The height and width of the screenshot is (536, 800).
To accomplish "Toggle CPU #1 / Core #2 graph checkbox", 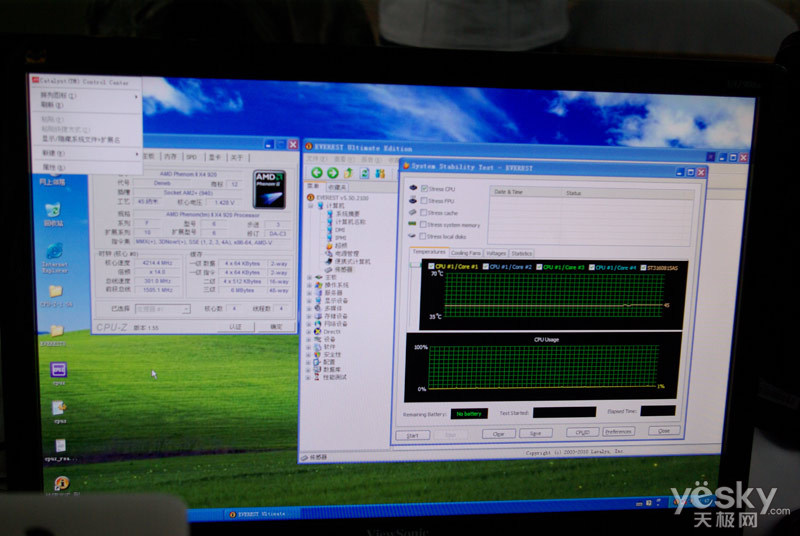I will (486, 266).
